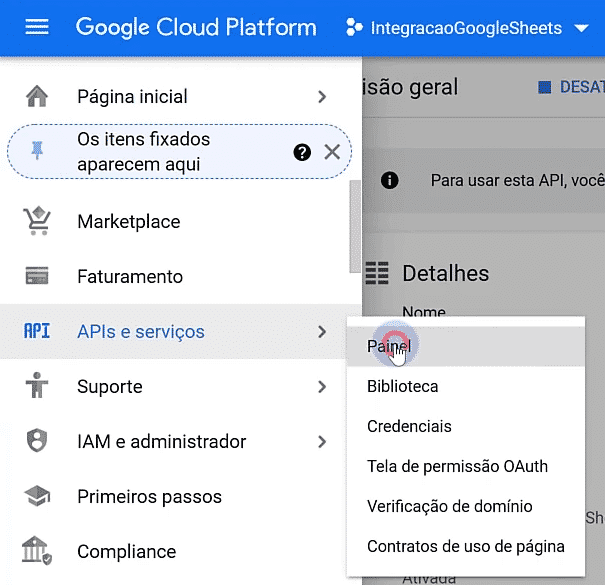
Task: Expand IAM e administrador submenu arrow
Action: pyautogui.click(x=322, y=442)
